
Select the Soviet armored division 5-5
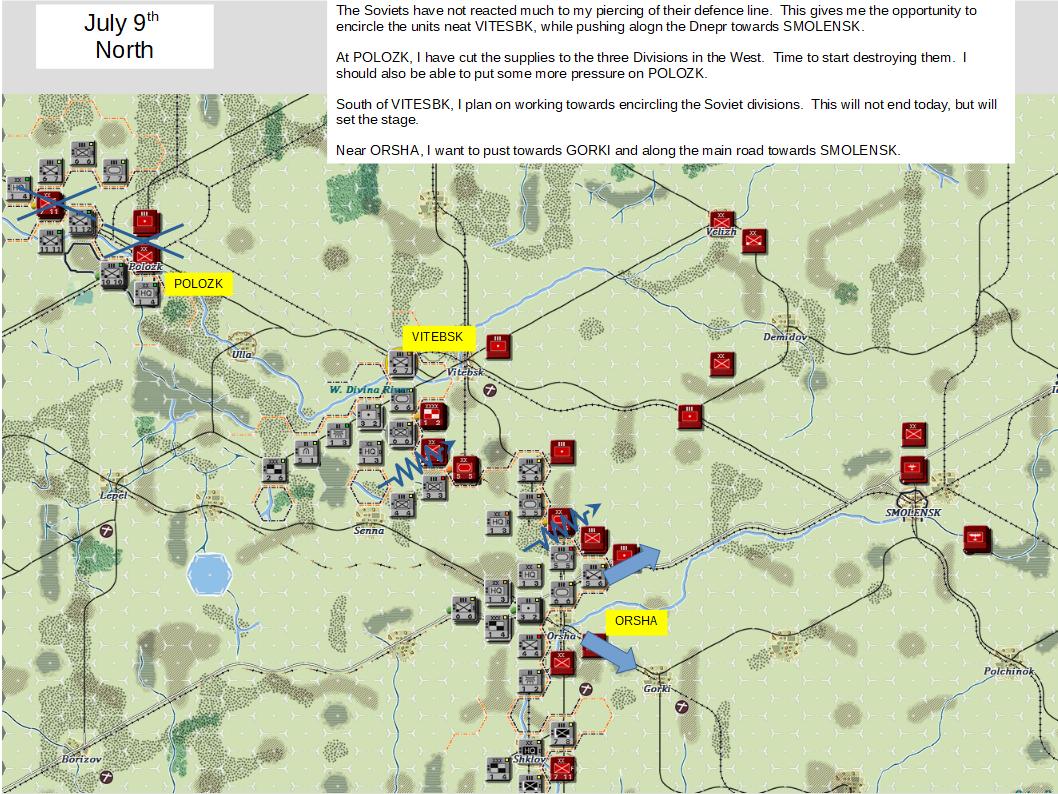(464, 469)
